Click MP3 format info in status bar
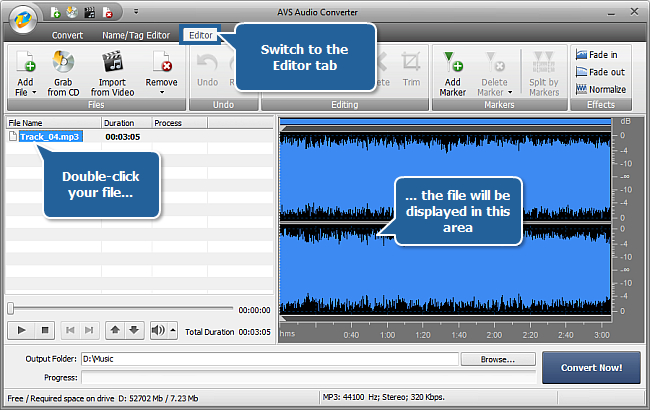650x410 pixels. [383, 397]
